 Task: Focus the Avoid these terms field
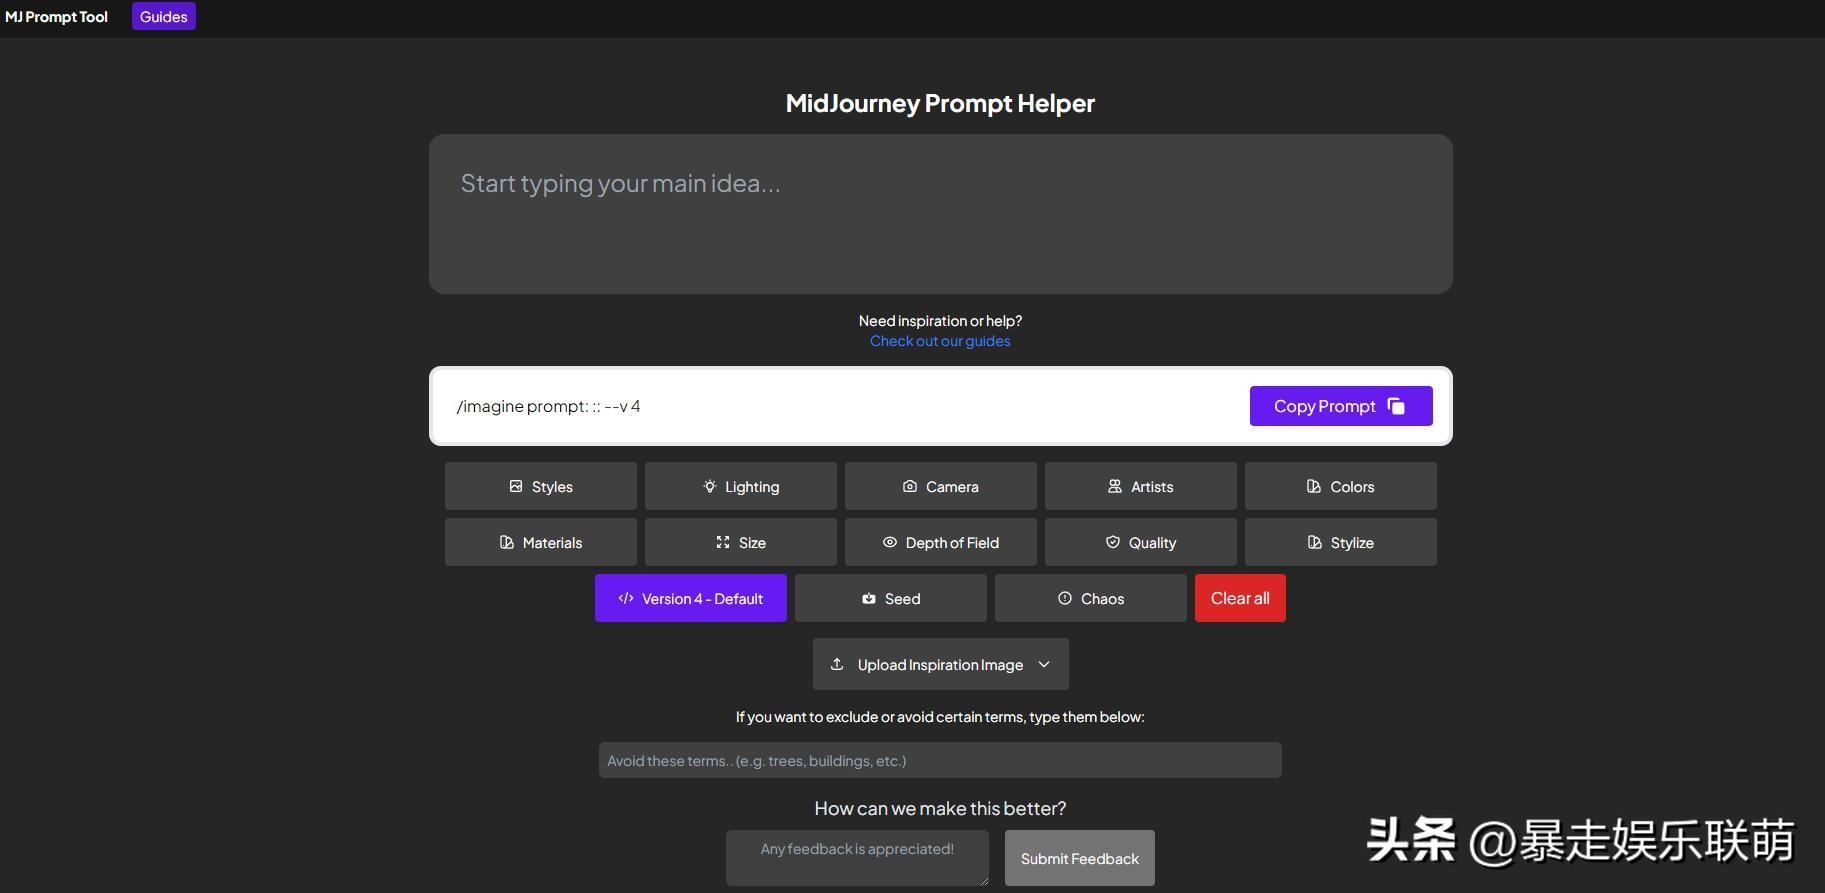point(940,760)
